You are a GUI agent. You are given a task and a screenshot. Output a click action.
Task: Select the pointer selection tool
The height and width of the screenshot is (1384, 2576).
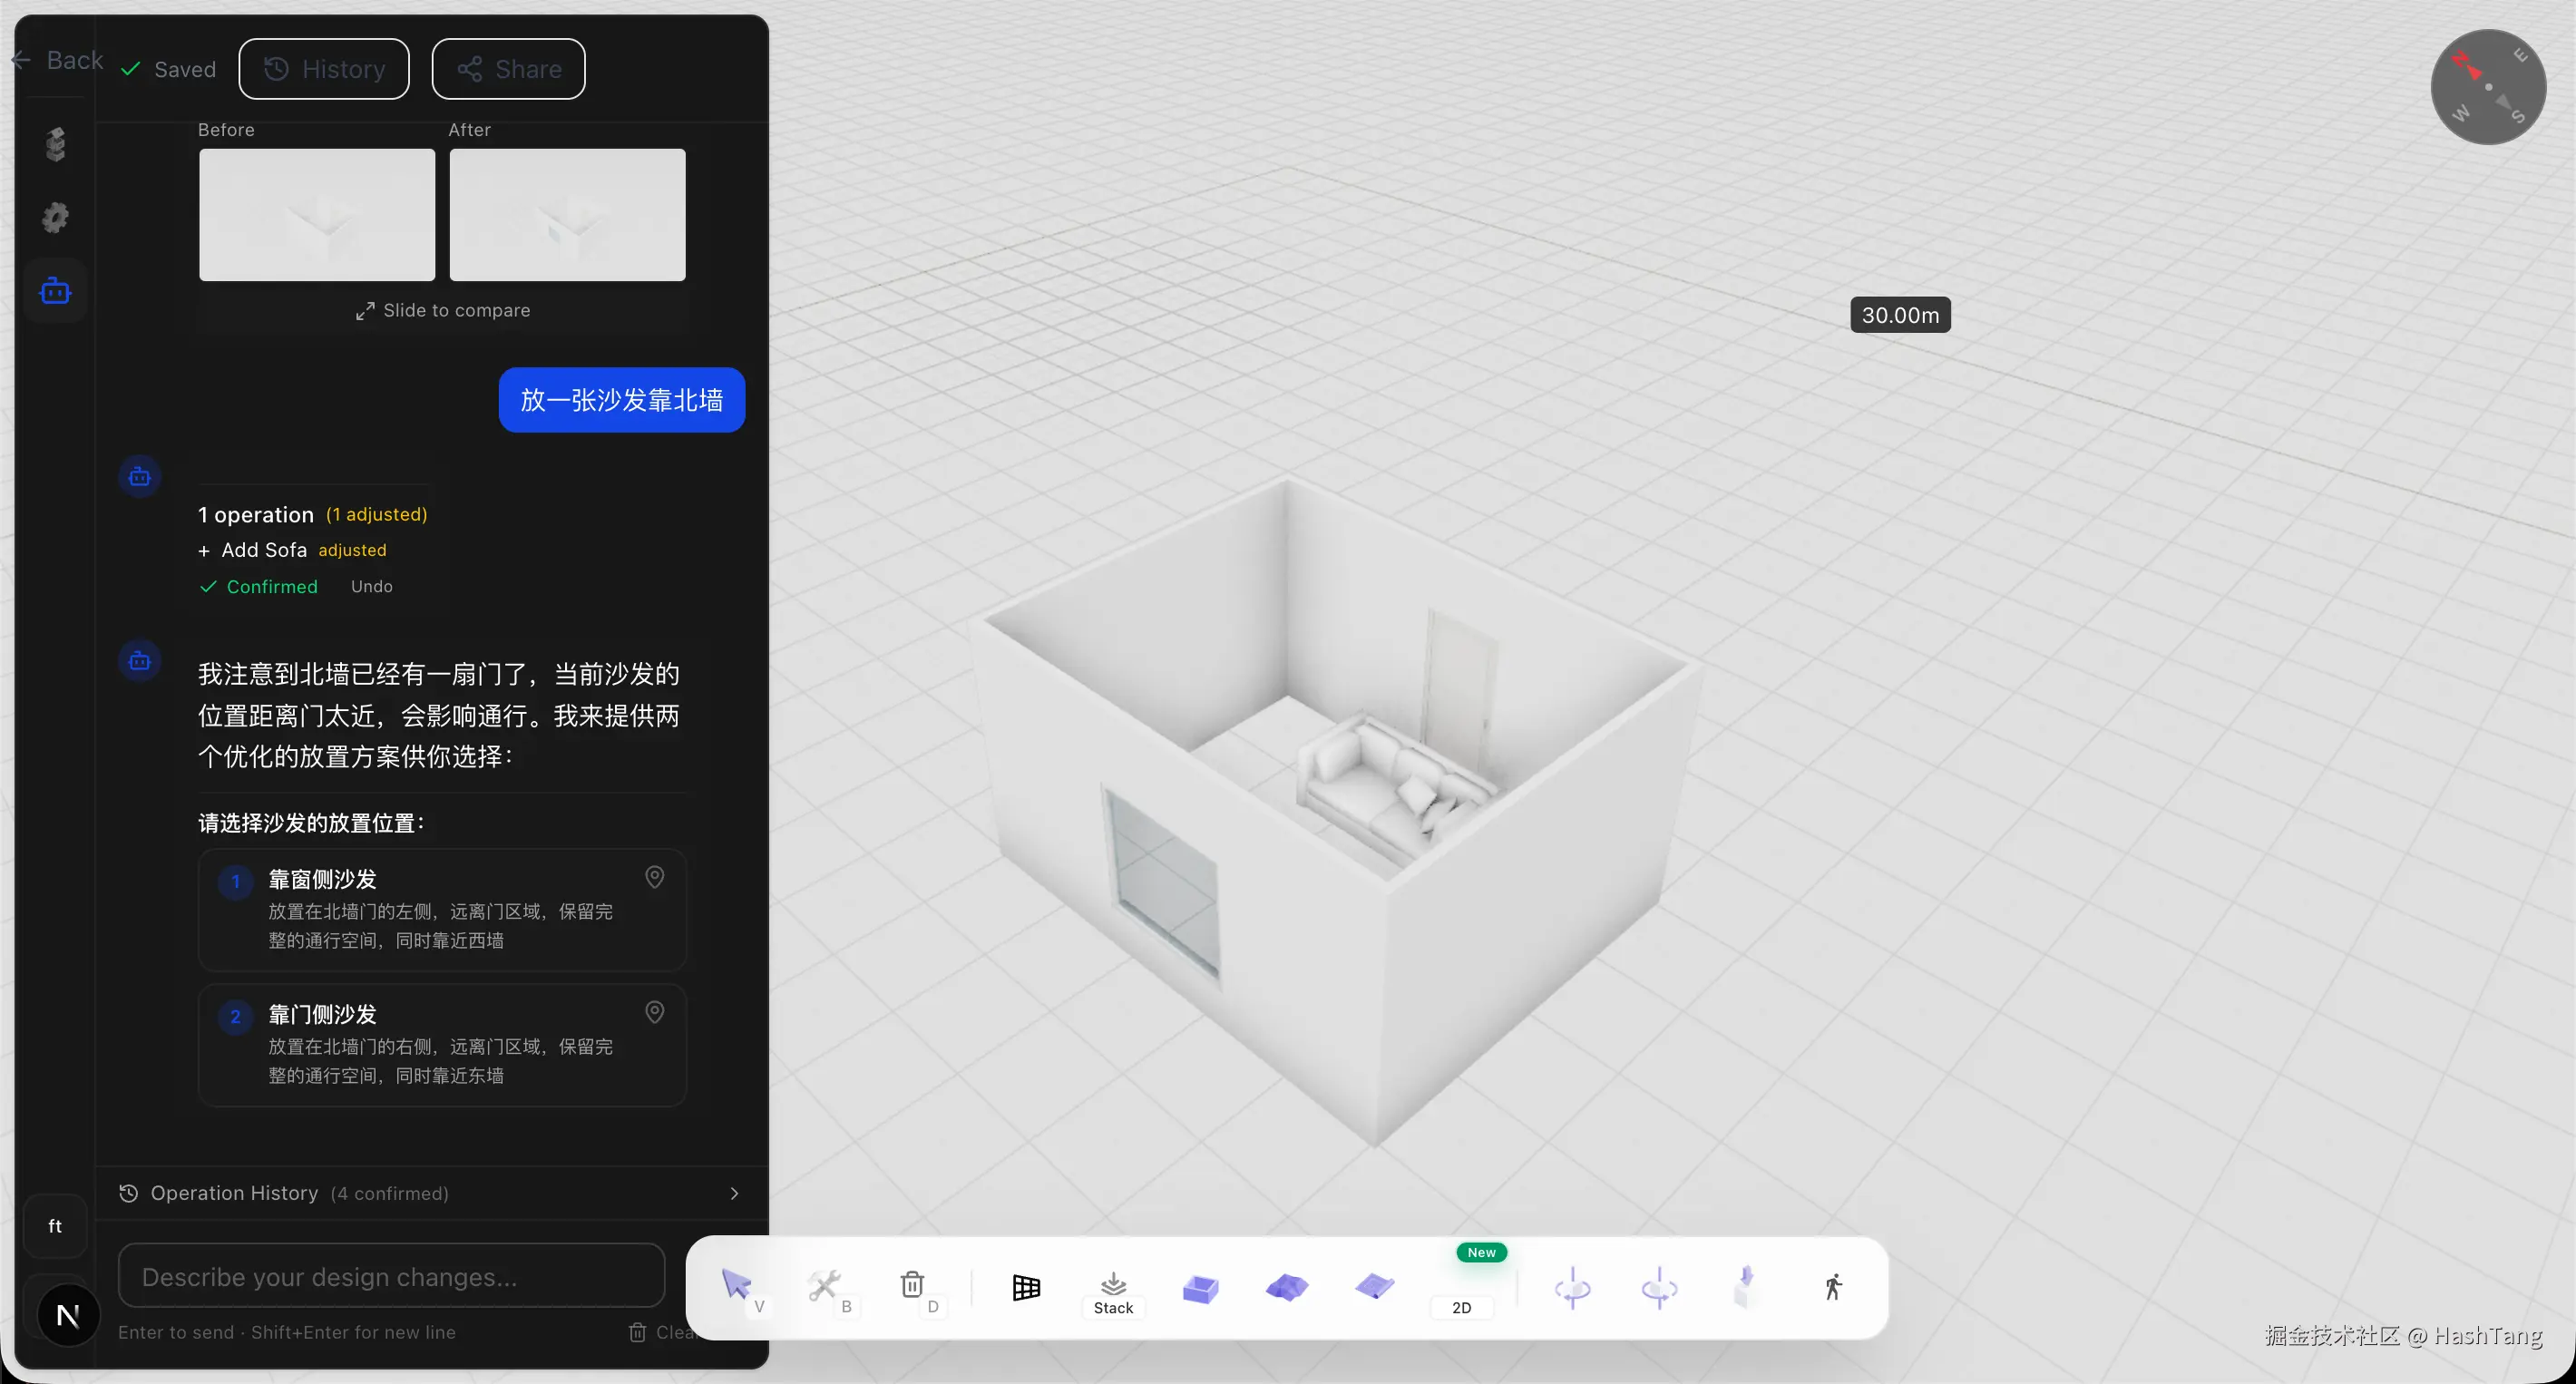pyautogui.click(x=736, y=1285)
